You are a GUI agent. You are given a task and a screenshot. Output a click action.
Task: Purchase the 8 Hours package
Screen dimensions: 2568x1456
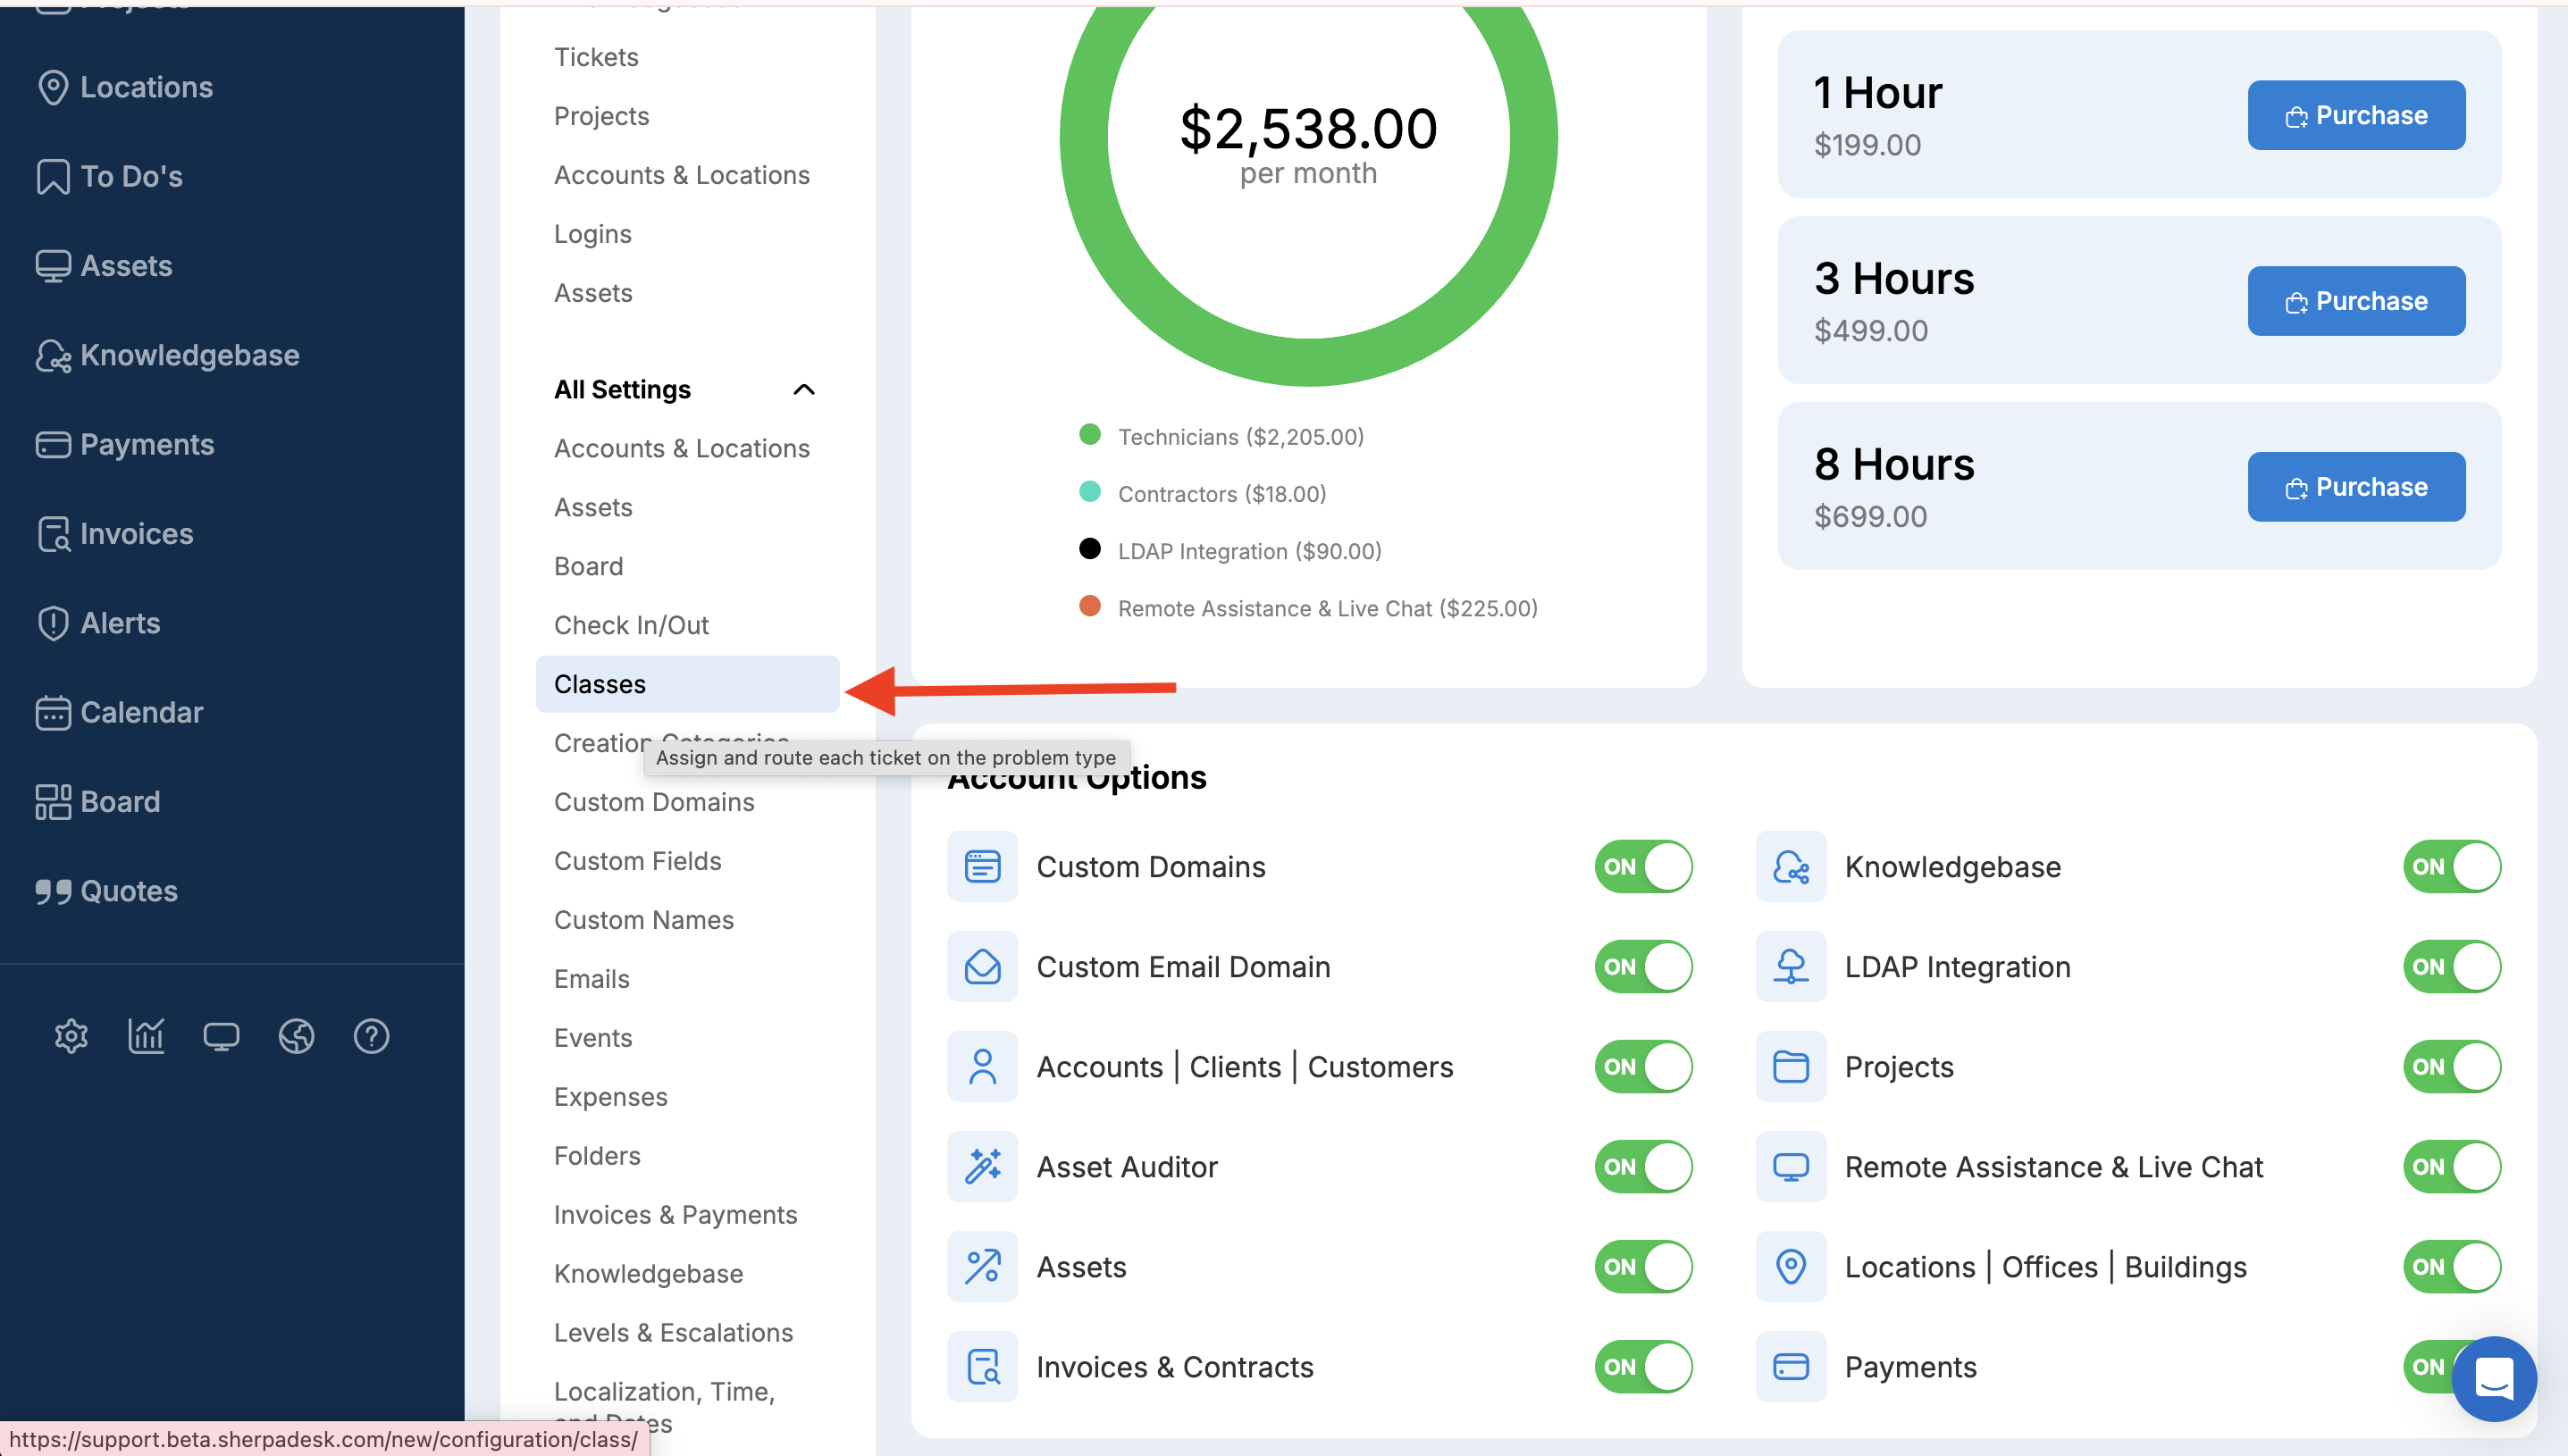pyautogui.click(x=2356, y=487)
